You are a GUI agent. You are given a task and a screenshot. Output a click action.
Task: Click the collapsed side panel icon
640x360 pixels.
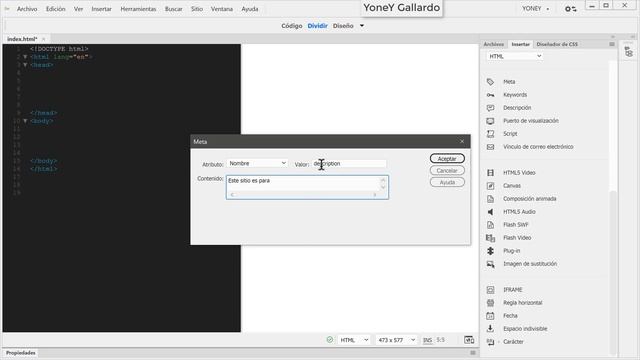point(629,52)
